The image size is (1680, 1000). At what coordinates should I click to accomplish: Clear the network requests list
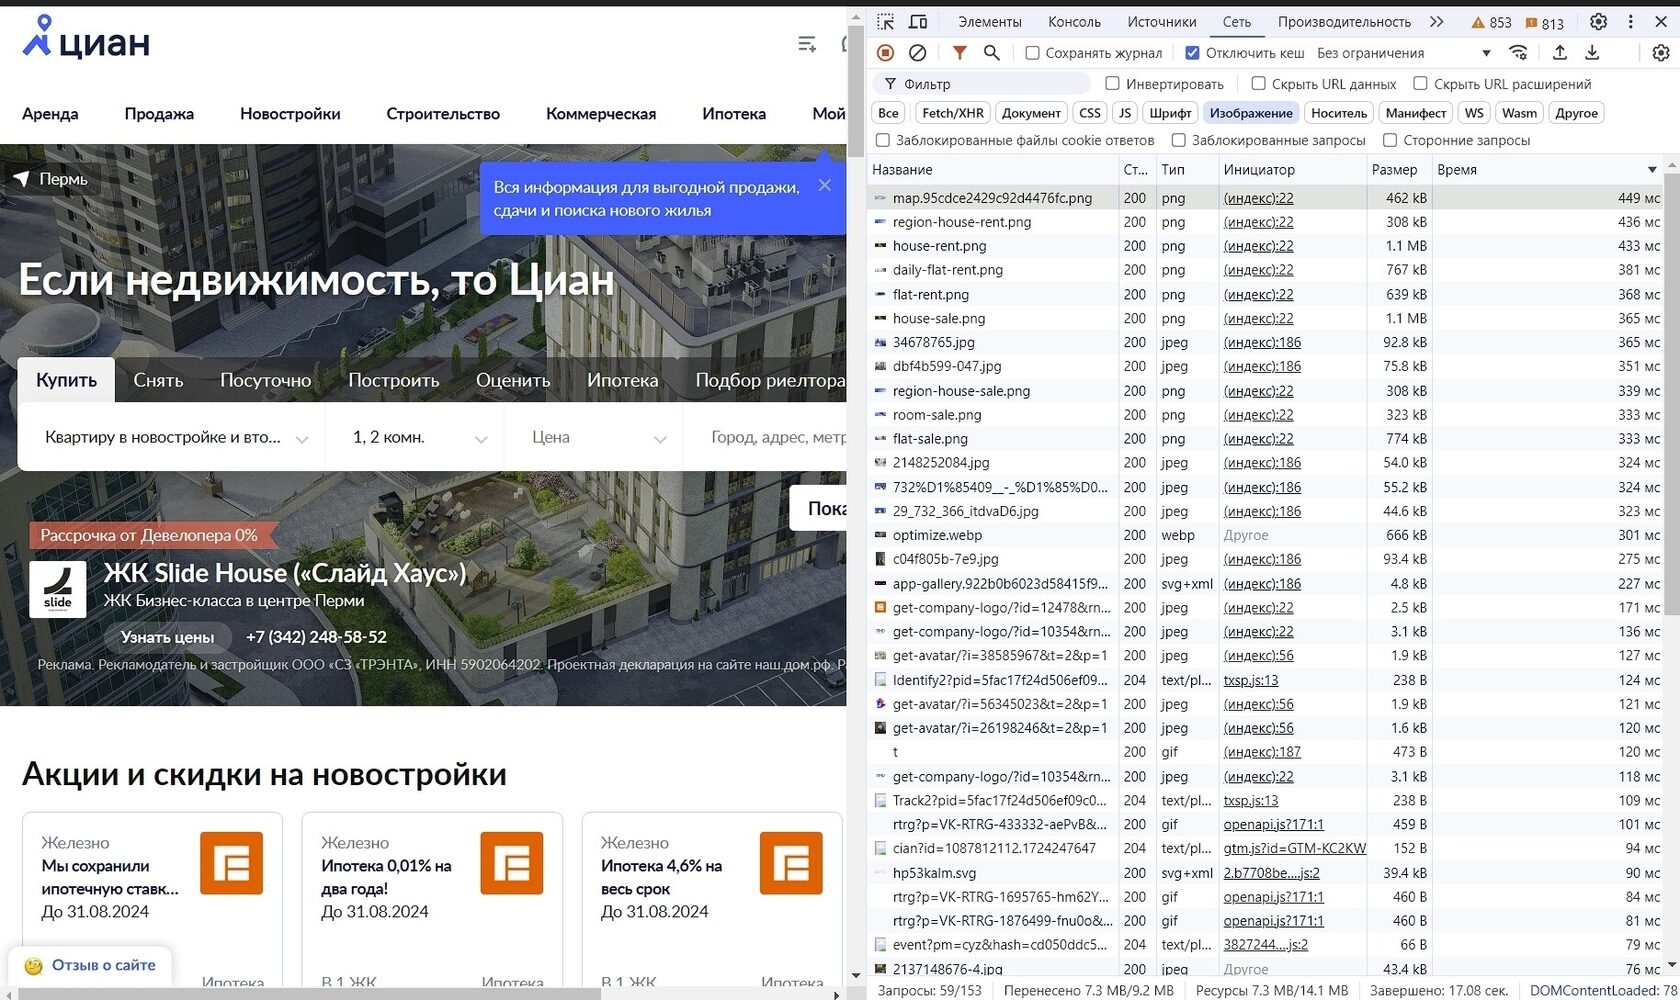915,52
